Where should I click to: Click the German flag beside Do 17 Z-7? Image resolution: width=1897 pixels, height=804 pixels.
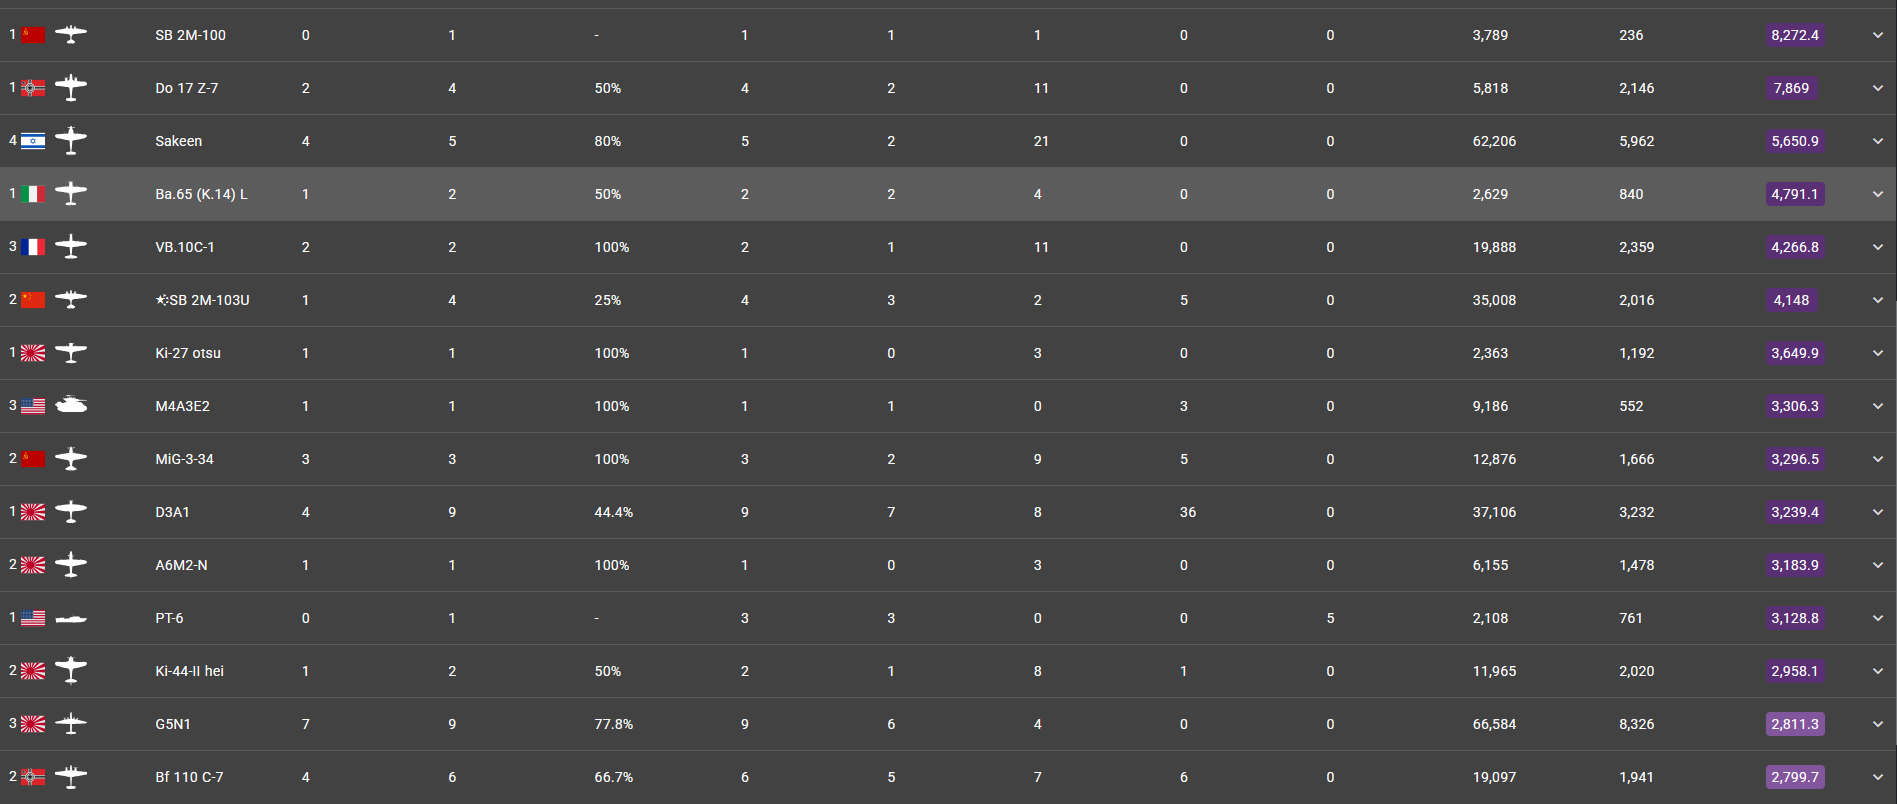pos(33,88)
